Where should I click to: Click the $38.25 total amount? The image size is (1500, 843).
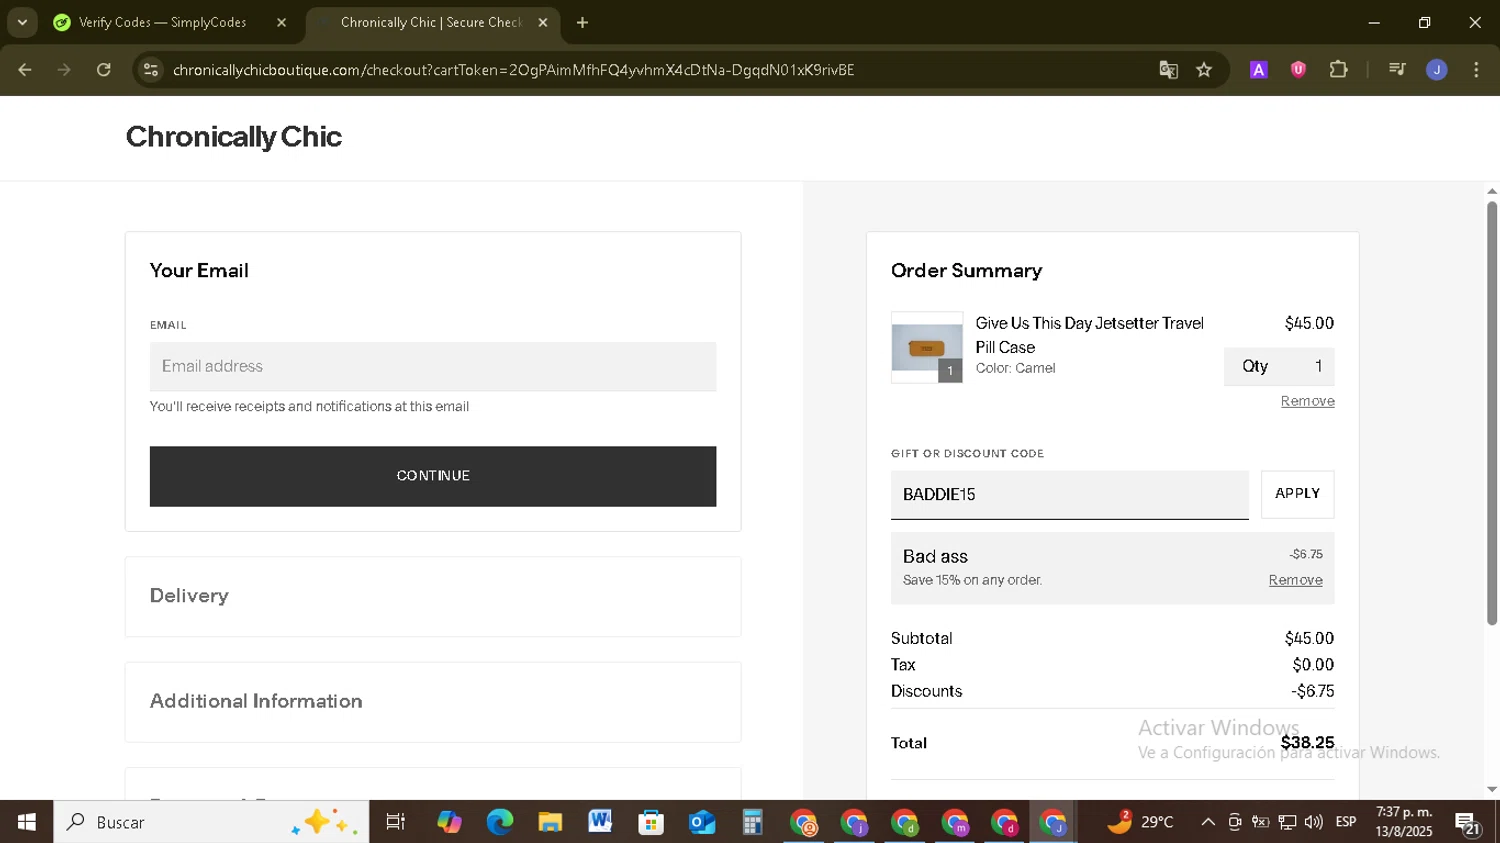pos(1307,742)
